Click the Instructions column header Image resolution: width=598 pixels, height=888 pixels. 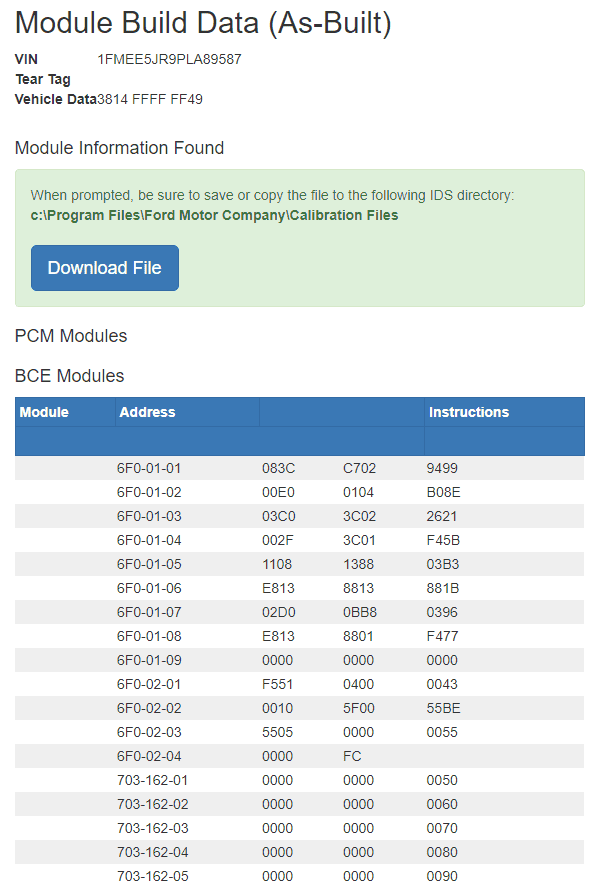tap(469, 412)
